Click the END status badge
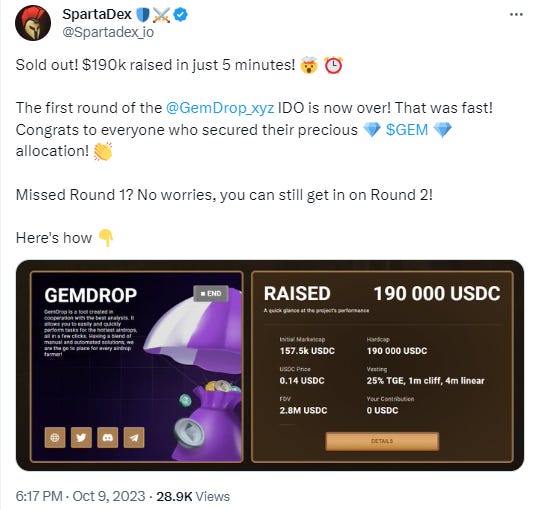 coord(211,293)
